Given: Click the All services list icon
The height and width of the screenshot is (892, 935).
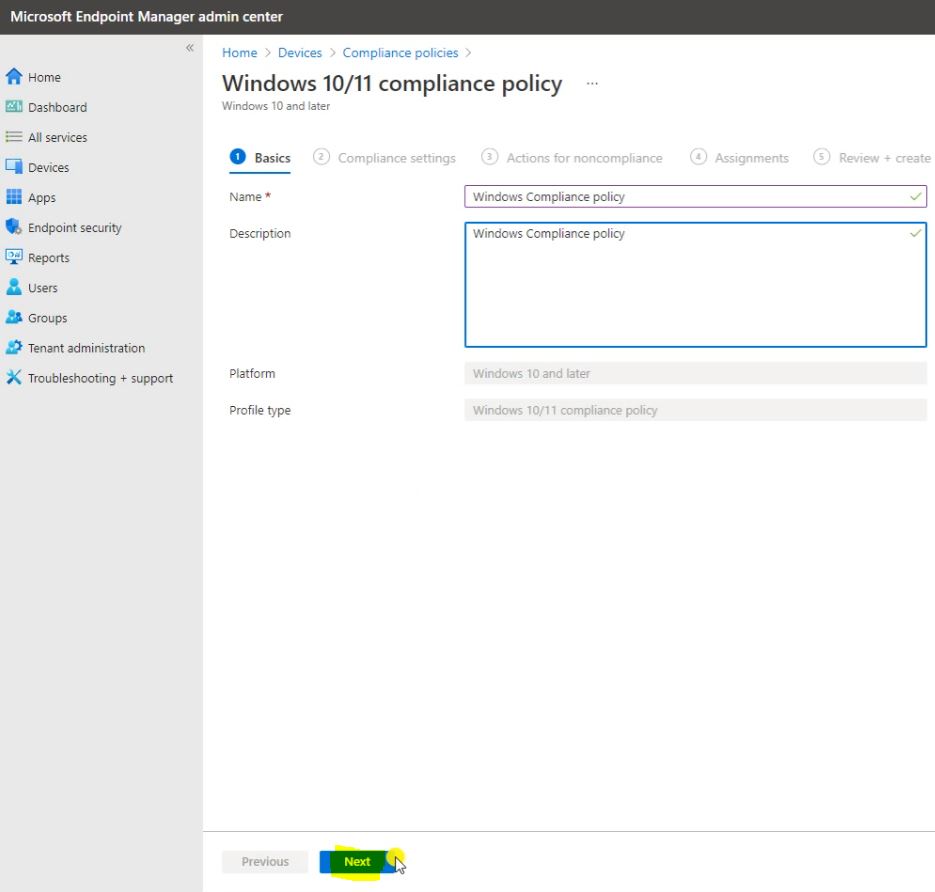Looking at the screenshot, I should [14, 137].
